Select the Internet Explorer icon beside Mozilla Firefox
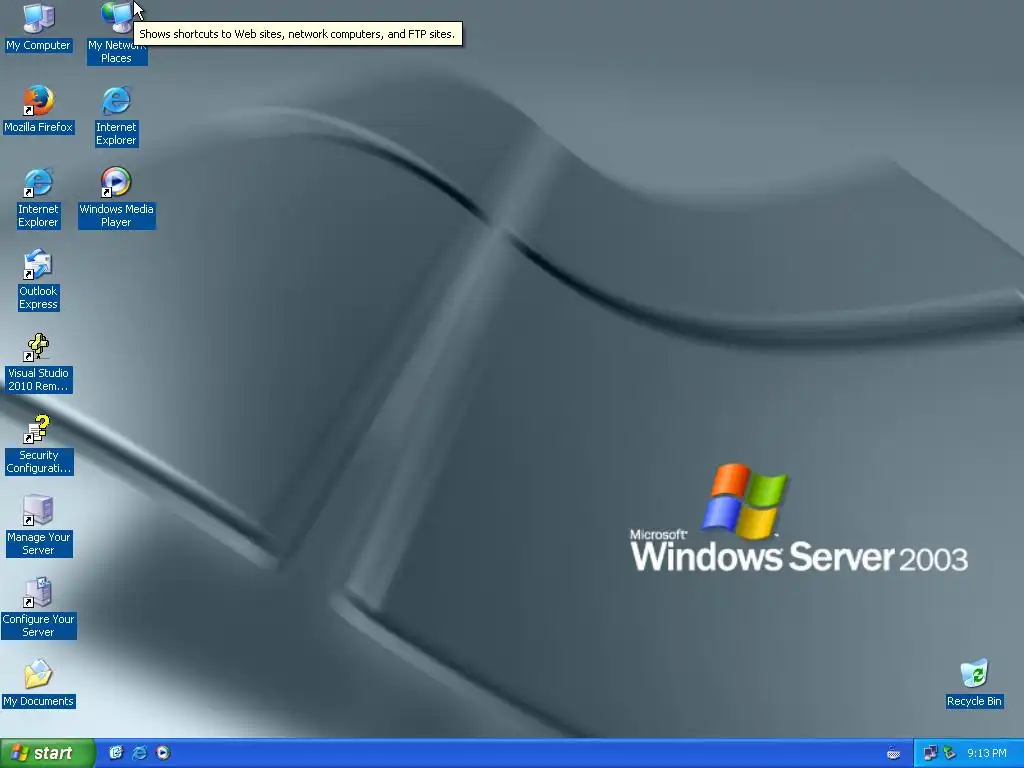 click(116, 116)
